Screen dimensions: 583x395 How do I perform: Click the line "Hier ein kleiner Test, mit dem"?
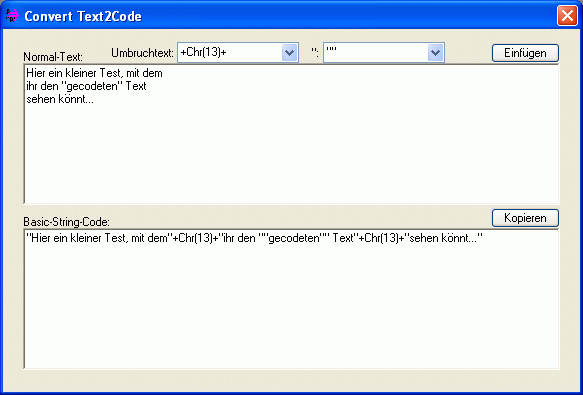coord(94,73)
